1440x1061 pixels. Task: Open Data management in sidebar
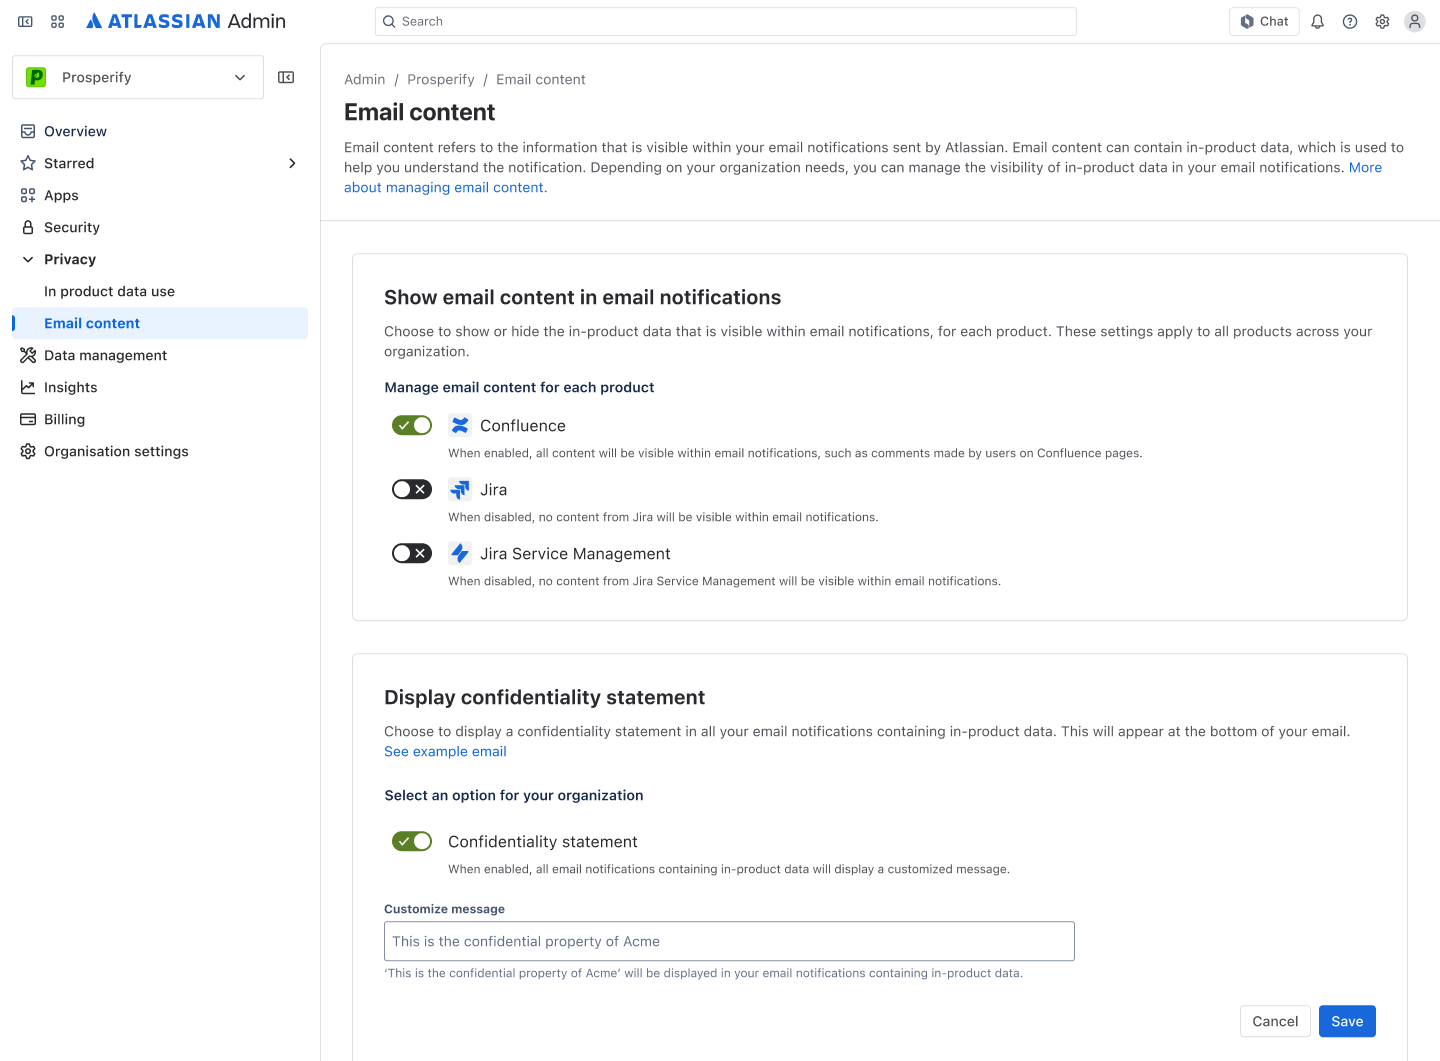pyautogui.click(x=160, y=355)
